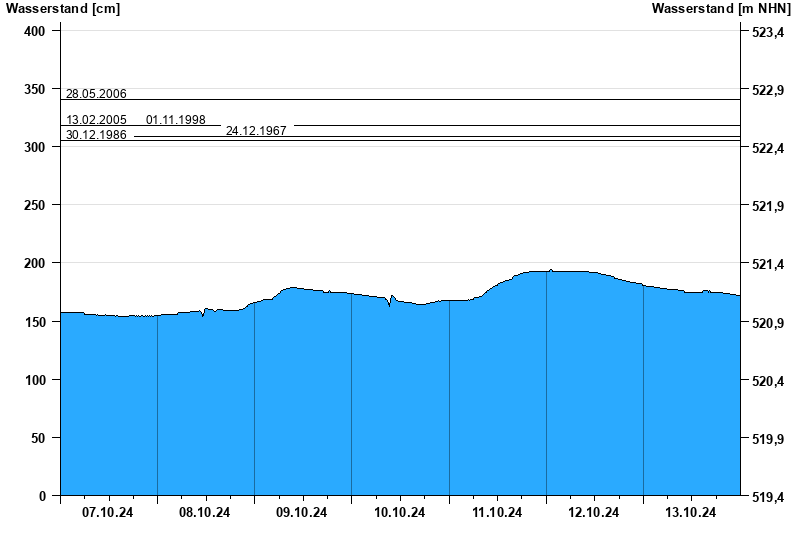Click the 250 value on cm axis
The height and width of the screenshot is (550, 800).
tap(35, 206)
